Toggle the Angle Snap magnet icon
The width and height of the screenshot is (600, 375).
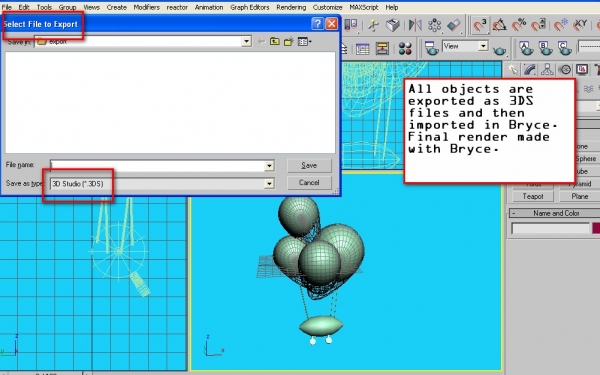click(499, 26)
